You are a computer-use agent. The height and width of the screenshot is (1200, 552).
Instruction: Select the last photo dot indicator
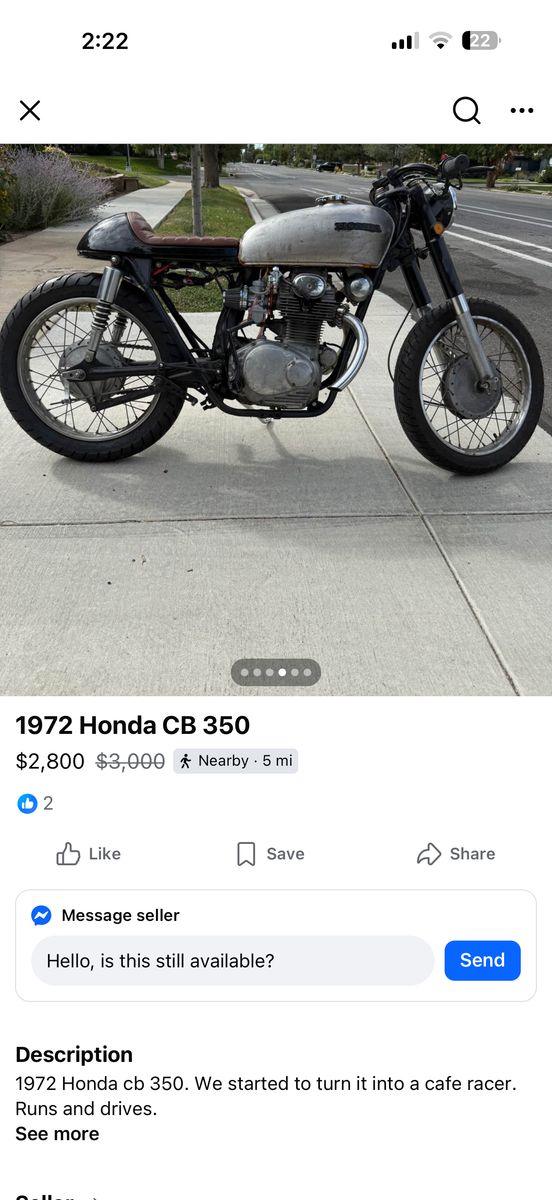point(307,673)
